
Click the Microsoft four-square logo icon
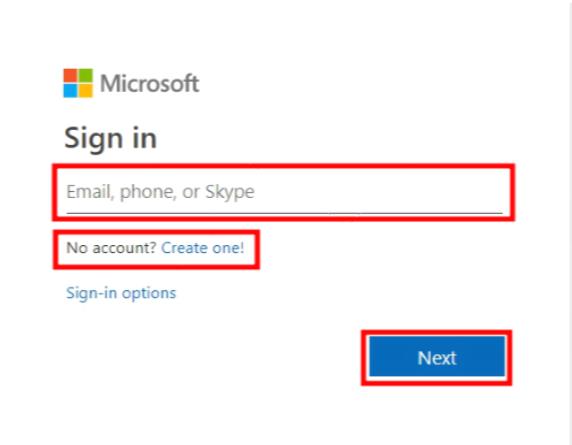pyautogui.click(x=78, y=83)
